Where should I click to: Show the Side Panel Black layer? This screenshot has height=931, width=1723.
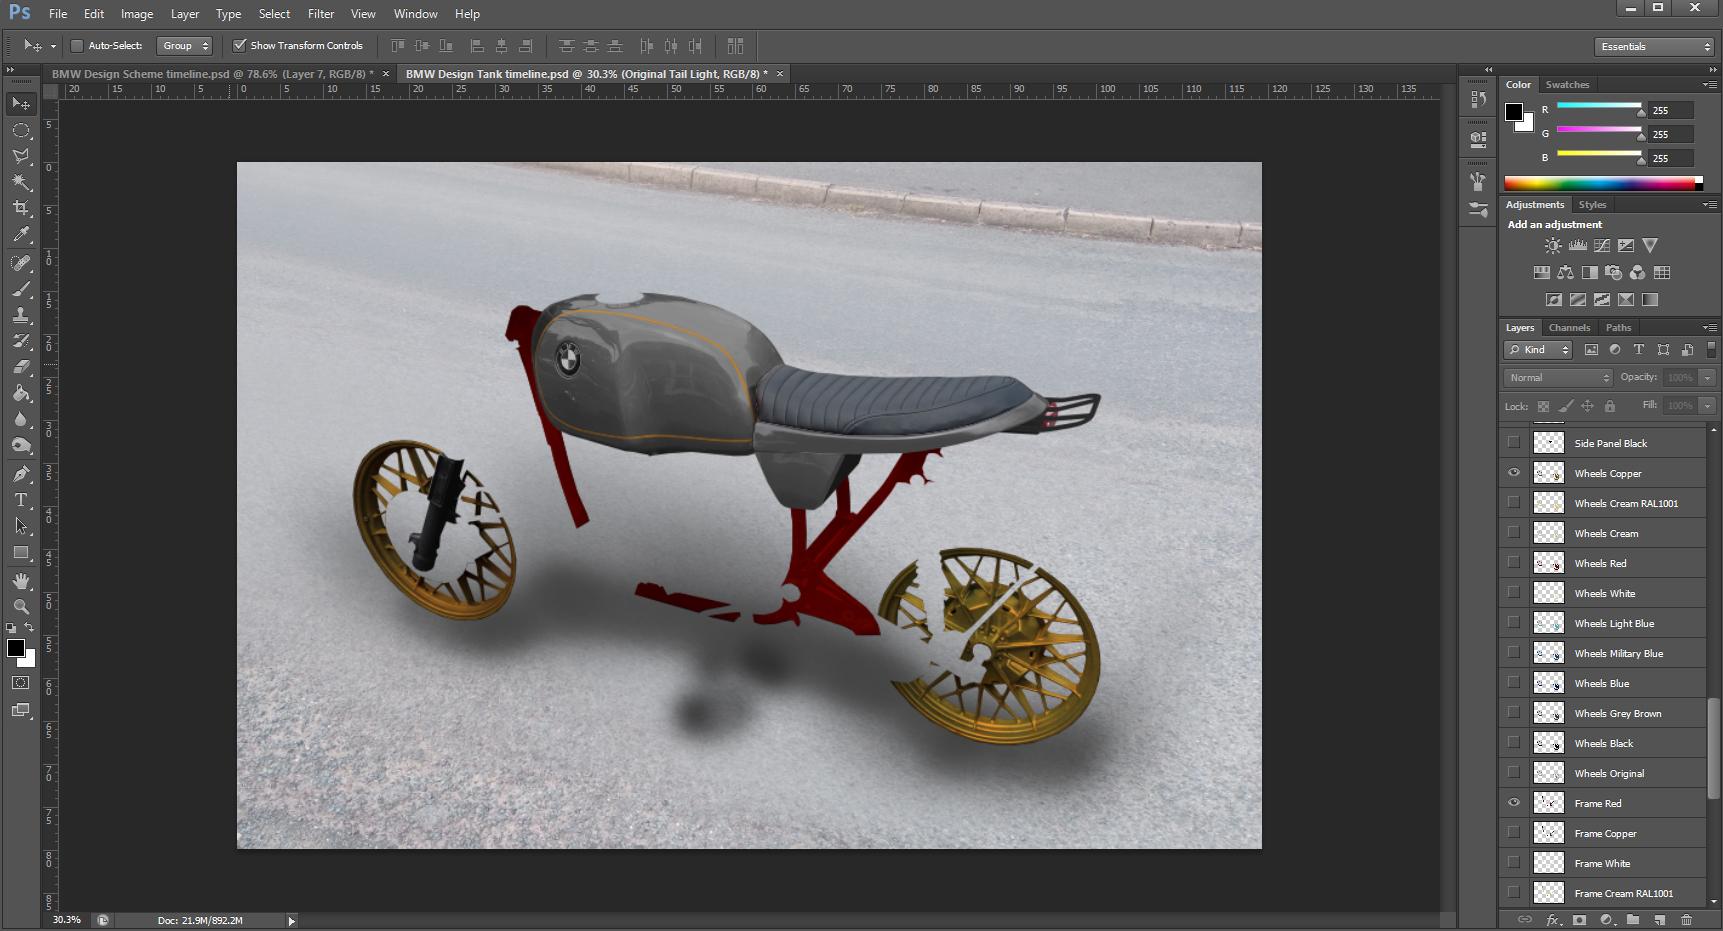click(x=1514, y=443)
